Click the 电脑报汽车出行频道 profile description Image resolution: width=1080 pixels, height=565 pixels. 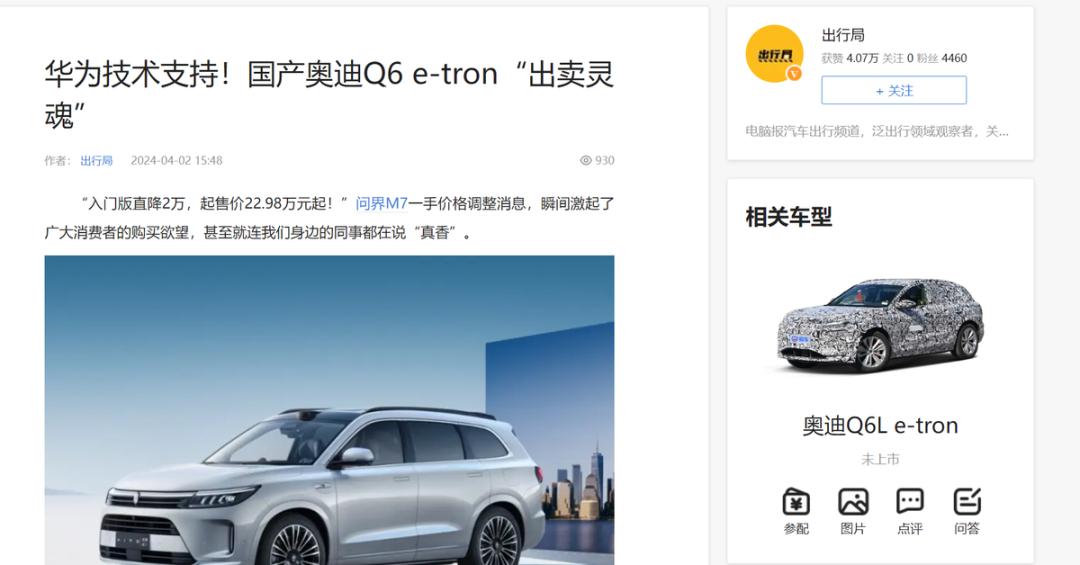877,131
